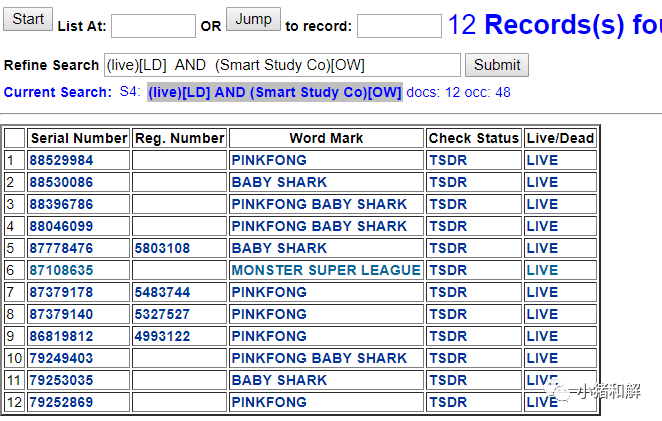
Task: Open serial number 87778476
Action: coord(61,248)
